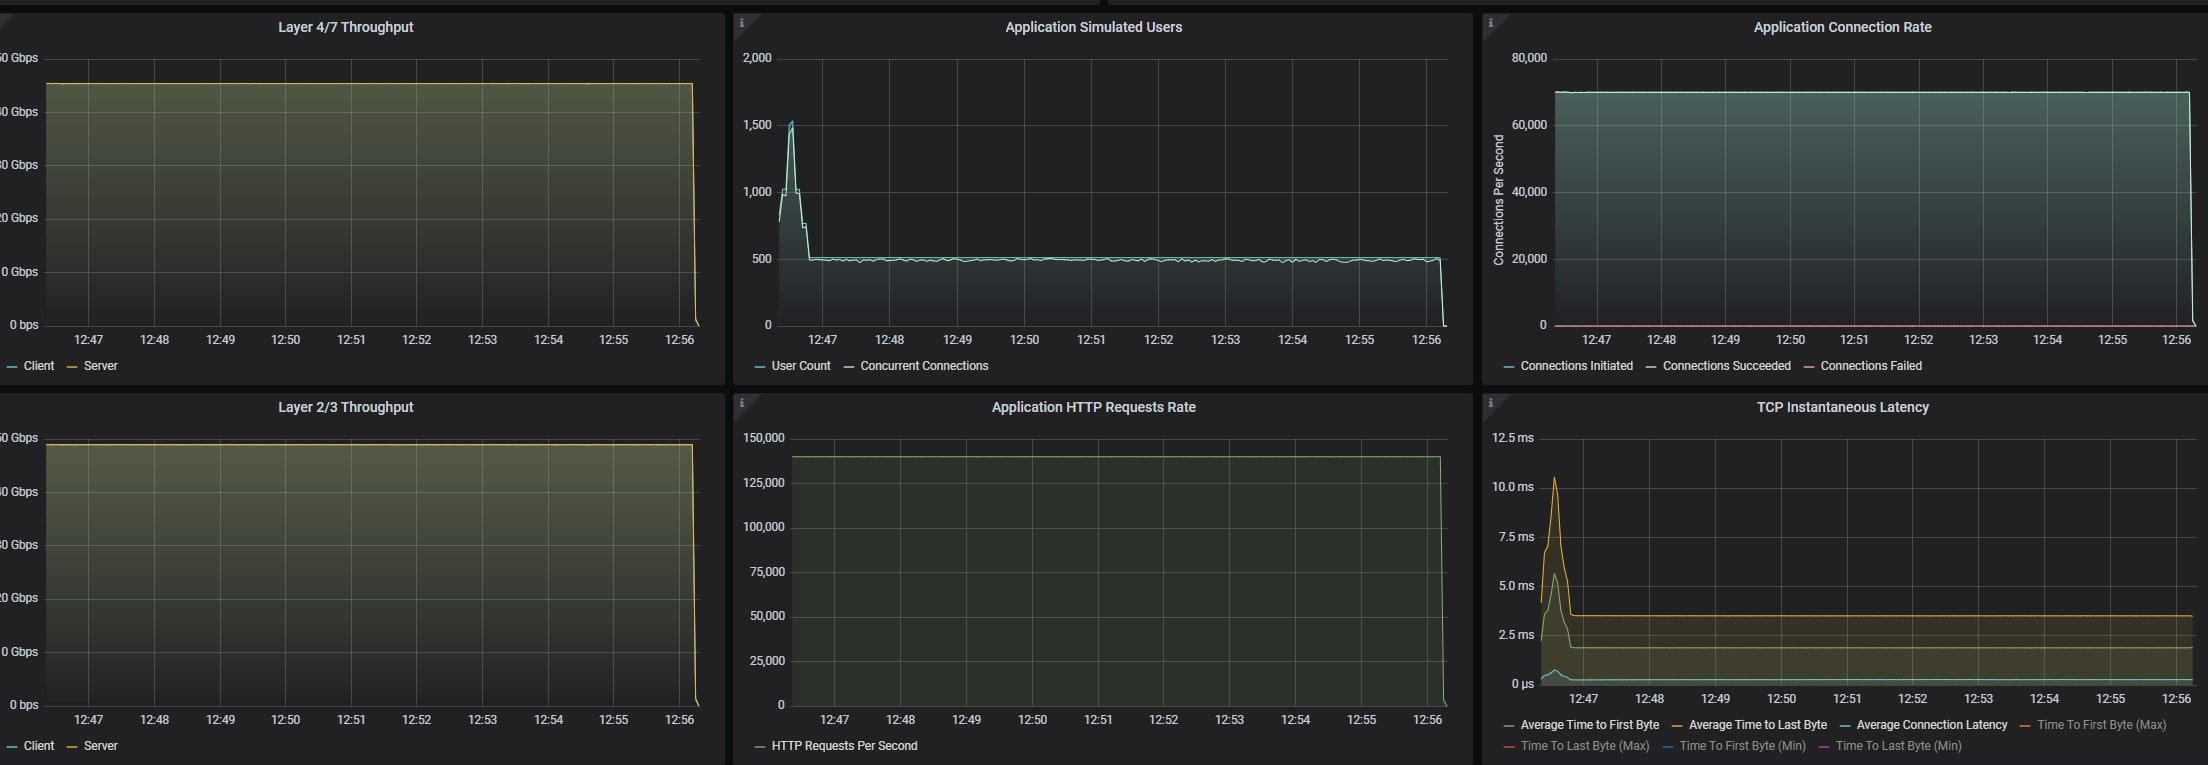Viewport: 2208px width, 765px height.
Task: Open the Application Connection Rate title menu
Action: 1842,27
